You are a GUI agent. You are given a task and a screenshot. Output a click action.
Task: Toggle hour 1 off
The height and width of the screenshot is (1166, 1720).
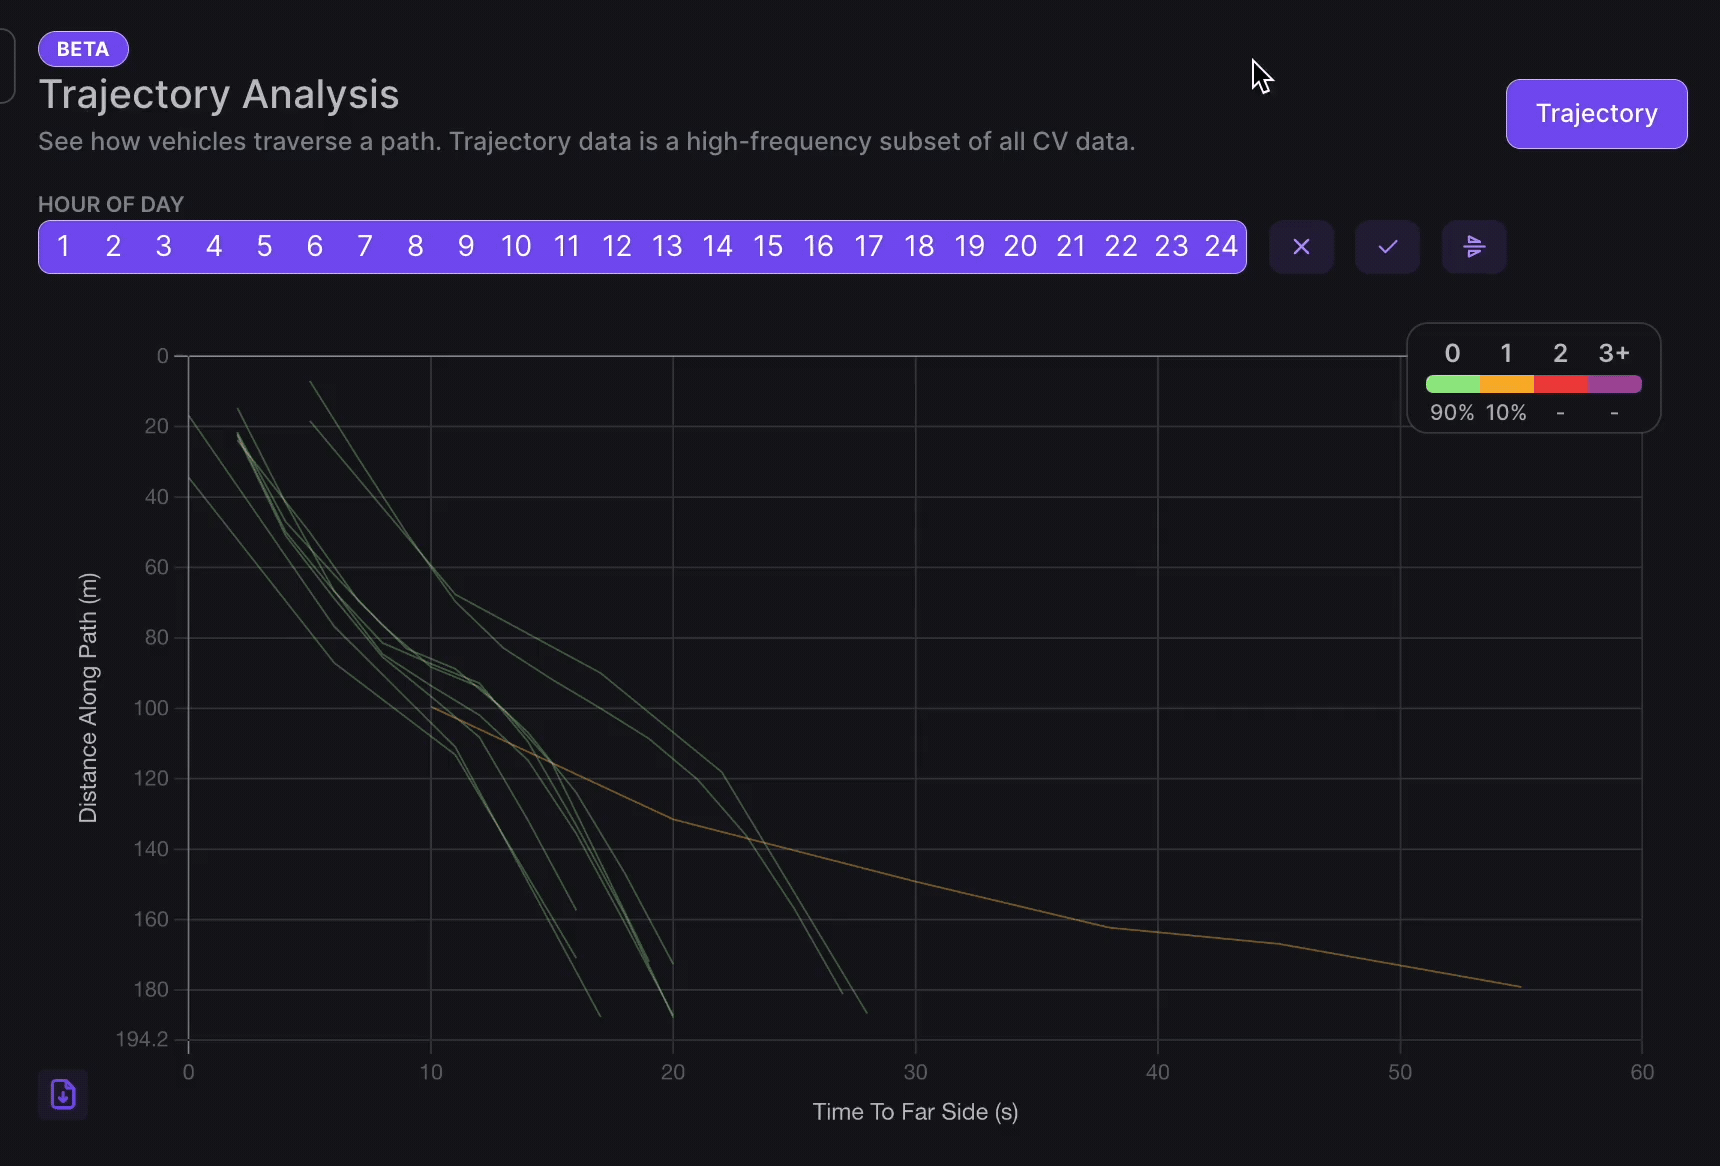[x=63, y=246]
